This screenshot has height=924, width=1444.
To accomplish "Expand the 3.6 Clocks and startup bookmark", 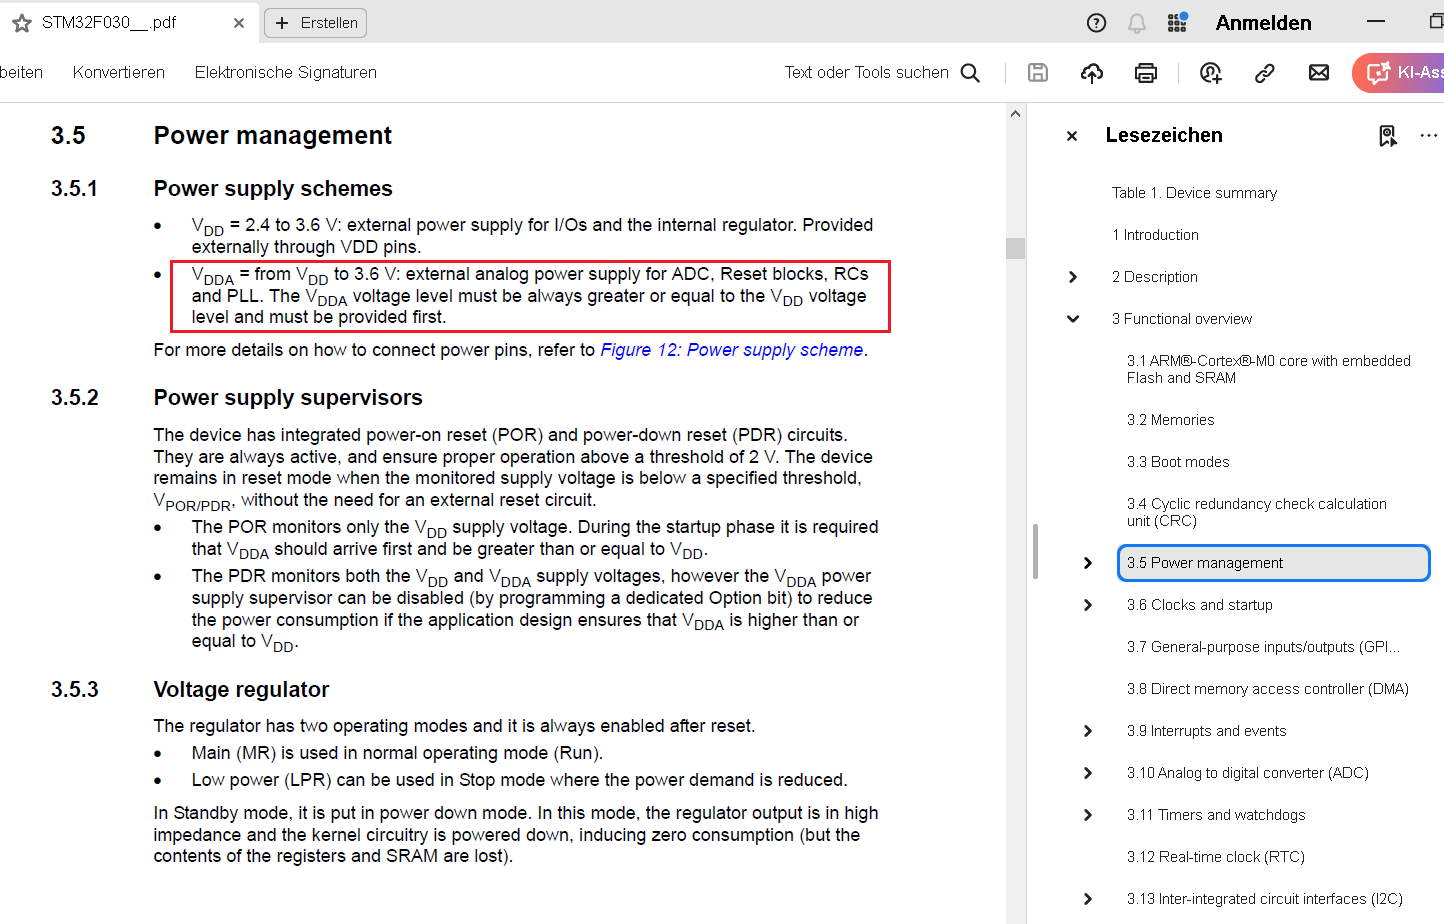I will click(1088, 605).
